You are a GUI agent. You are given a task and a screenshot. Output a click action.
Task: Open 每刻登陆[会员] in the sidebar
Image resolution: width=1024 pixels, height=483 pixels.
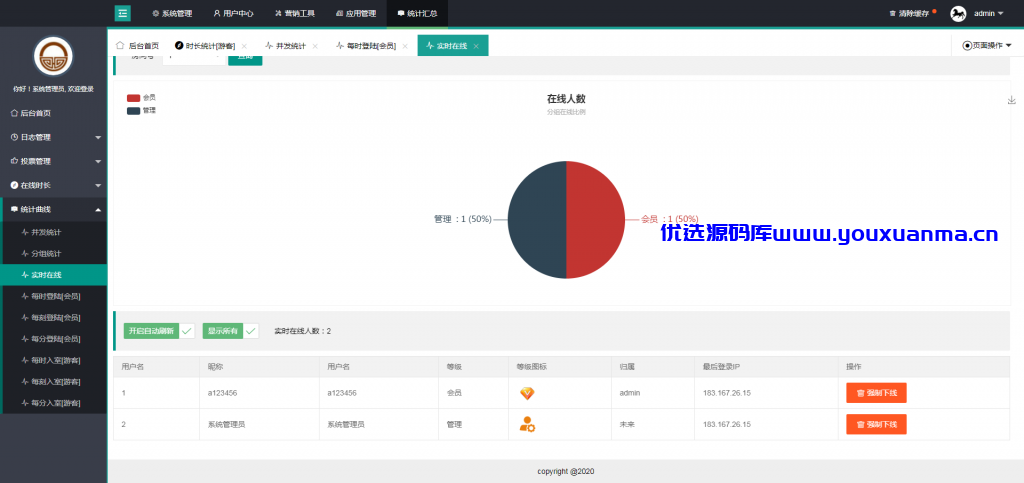tap(54, 318)
